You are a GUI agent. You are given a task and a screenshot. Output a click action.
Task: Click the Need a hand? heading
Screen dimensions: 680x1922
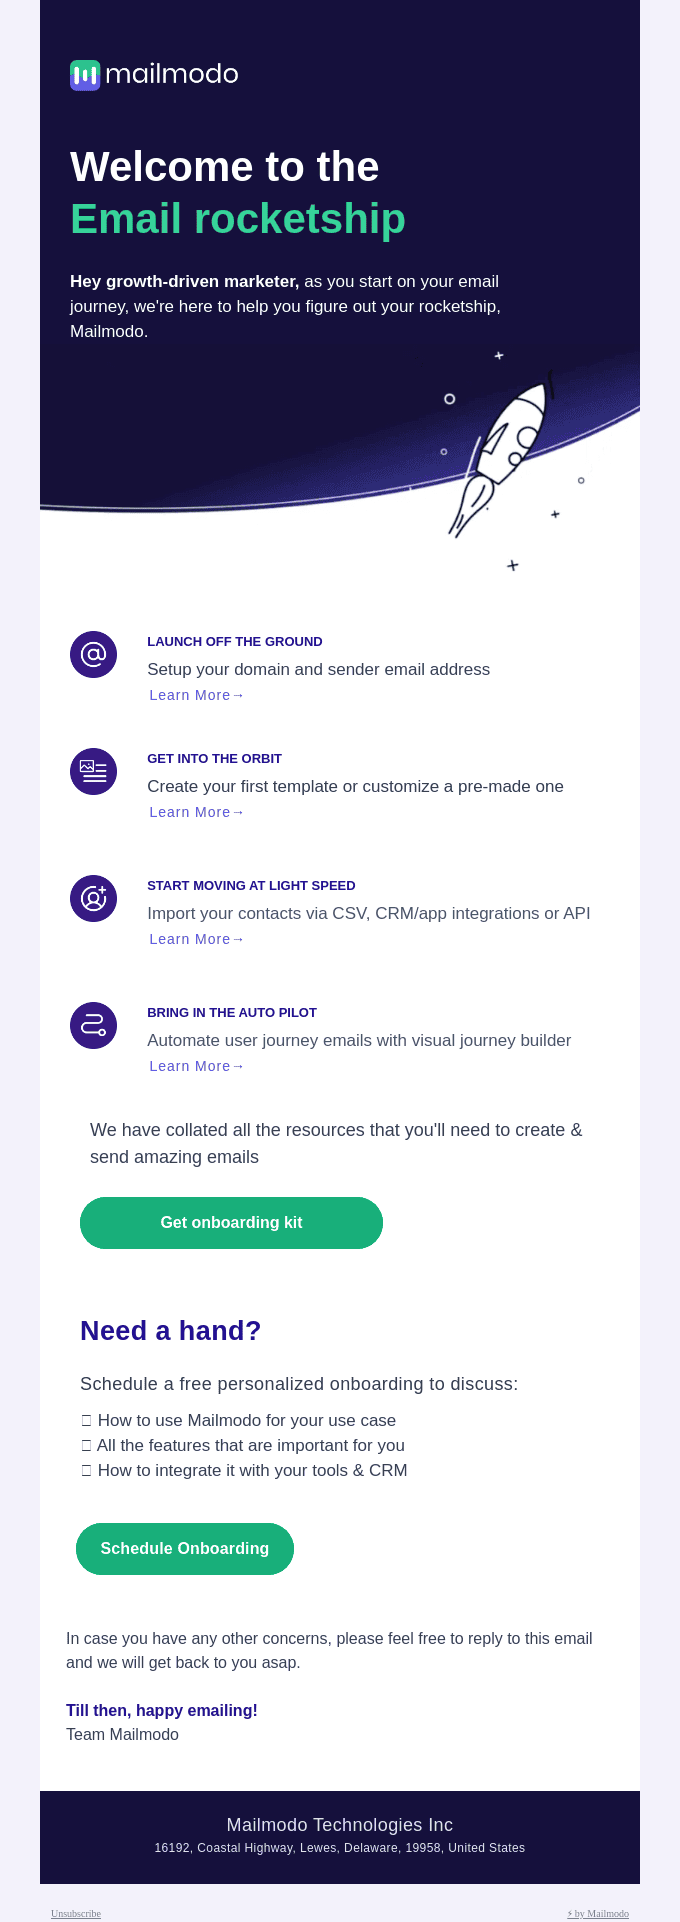pos(171,1331)
